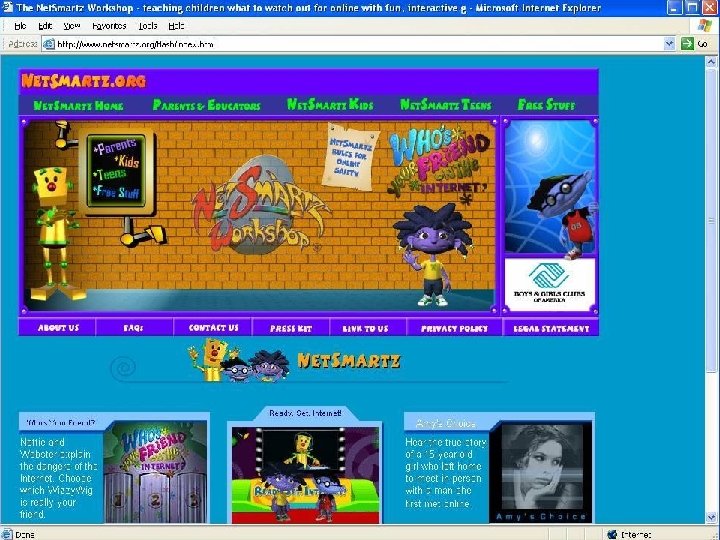The height and width of the screenshot is (540, 720).
Task: Open the Favorites menu
Action: [x=109, y=26]
